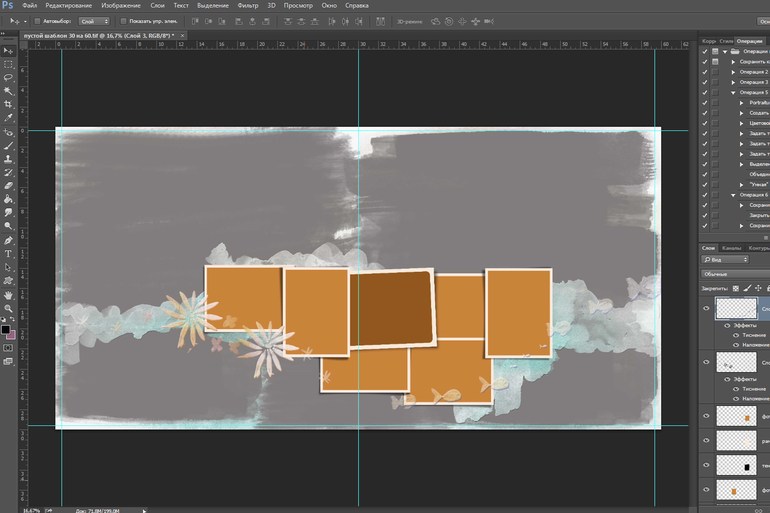Click the foreground color swatch
Screen dimensions: 770x513
tap(6, 328)
